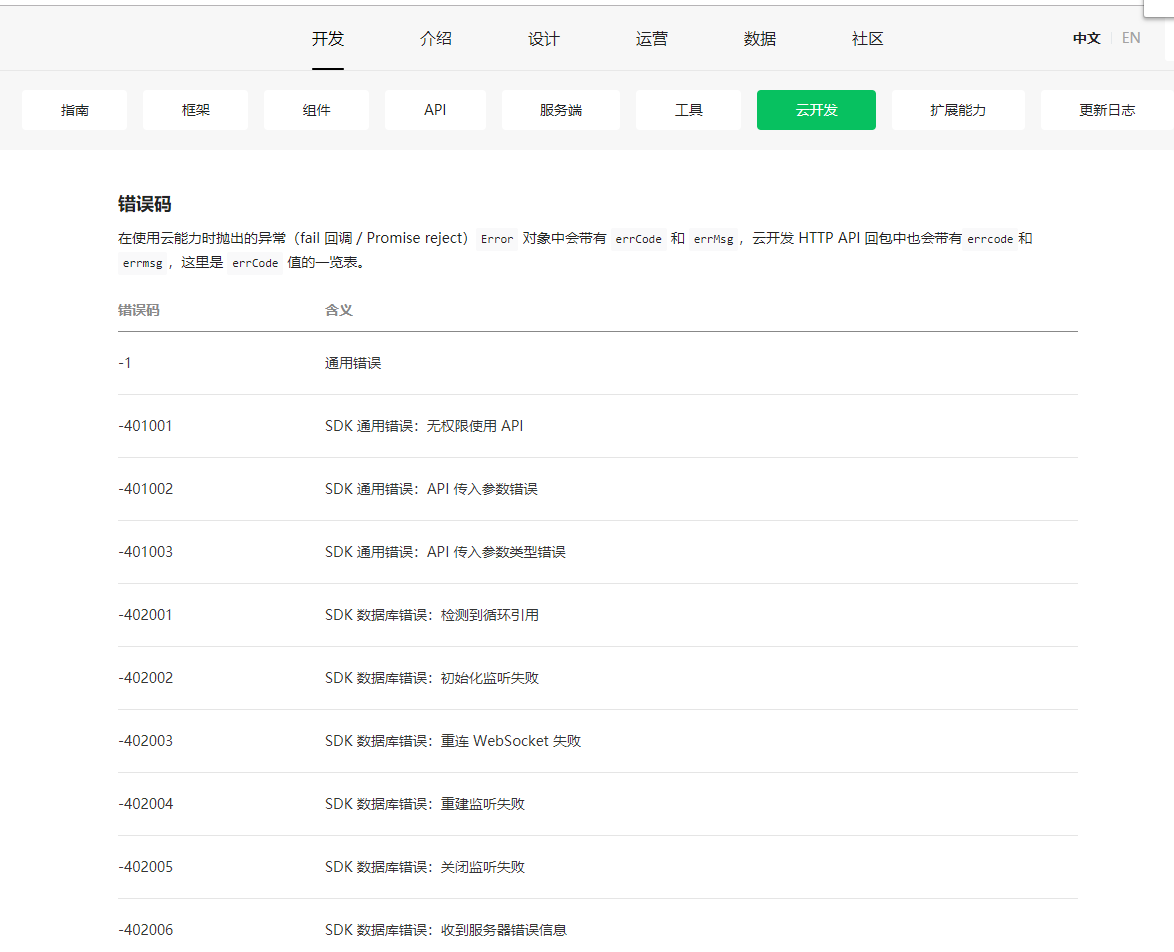Open the 扩展能力 section button

[x=958, y=110]
